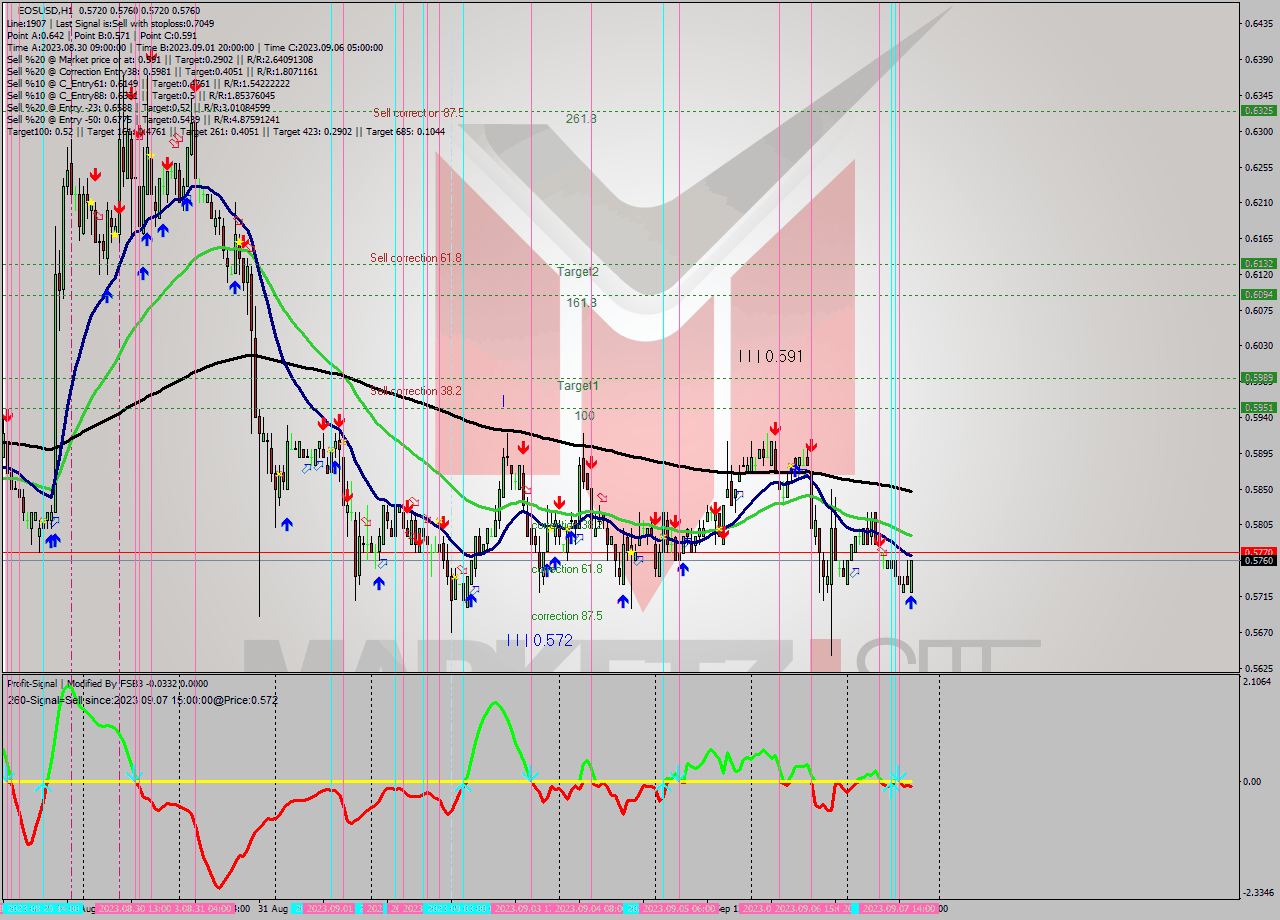
Task: Click the -2.3346 indicator scale value
Action: [1258, 893]
